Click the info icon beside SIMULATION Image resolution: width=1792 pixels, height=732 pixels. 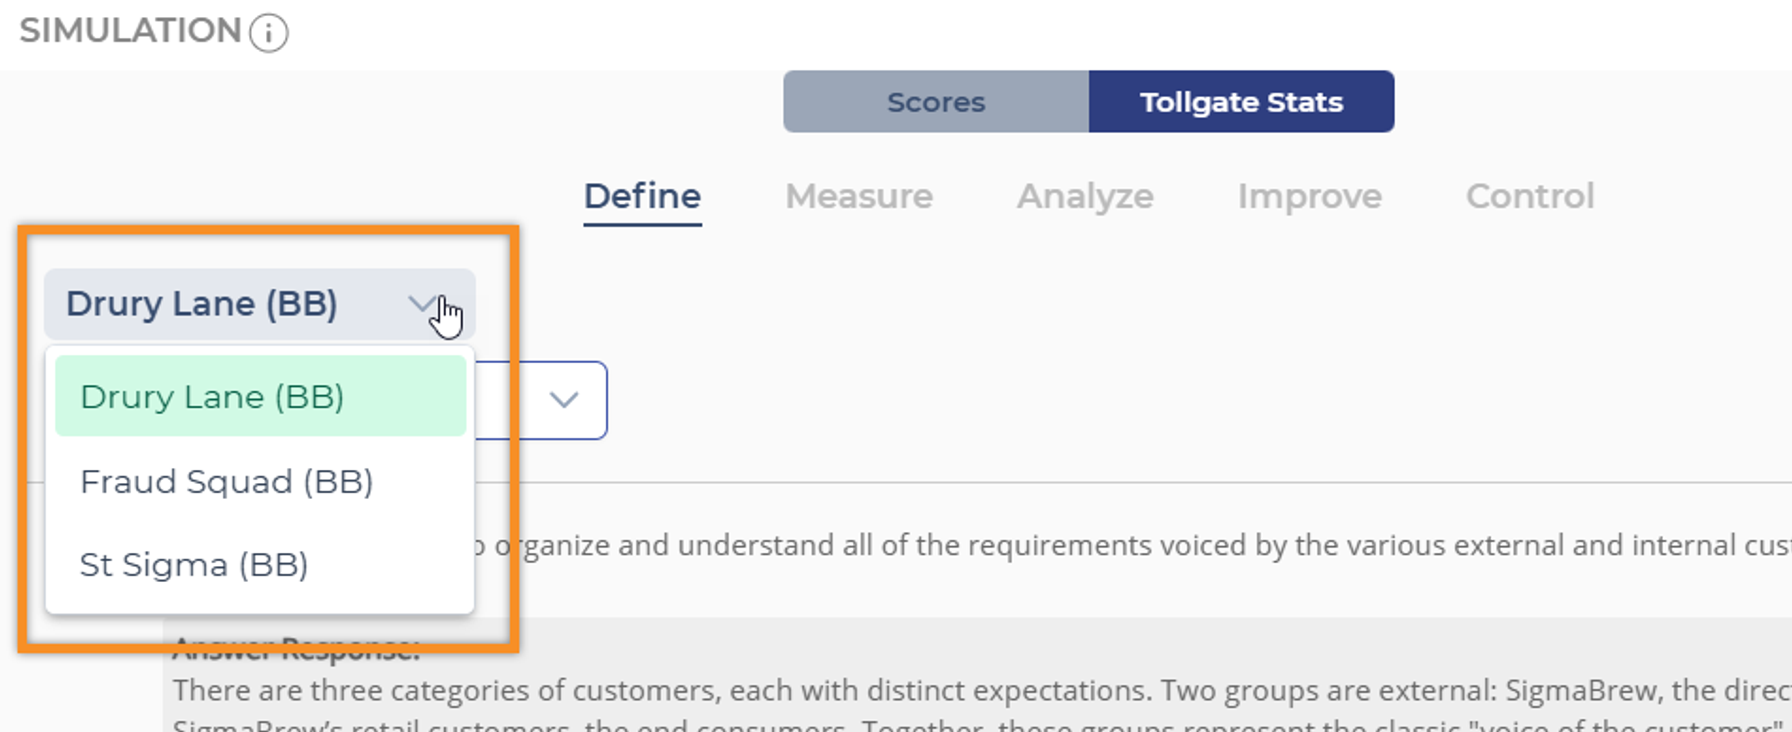tap(268, 33)
